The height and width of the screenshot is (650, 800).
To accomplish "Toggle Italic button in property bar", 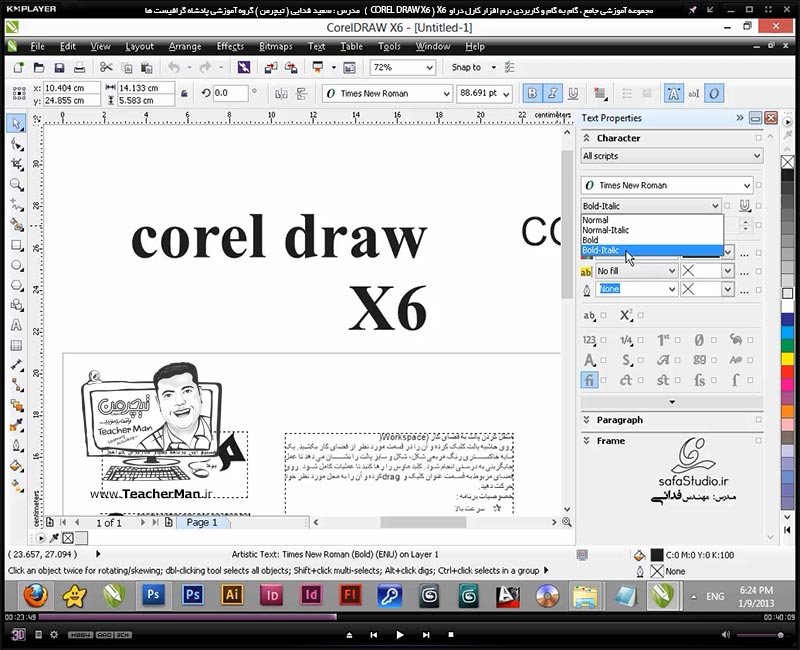I will coord(553,93).
